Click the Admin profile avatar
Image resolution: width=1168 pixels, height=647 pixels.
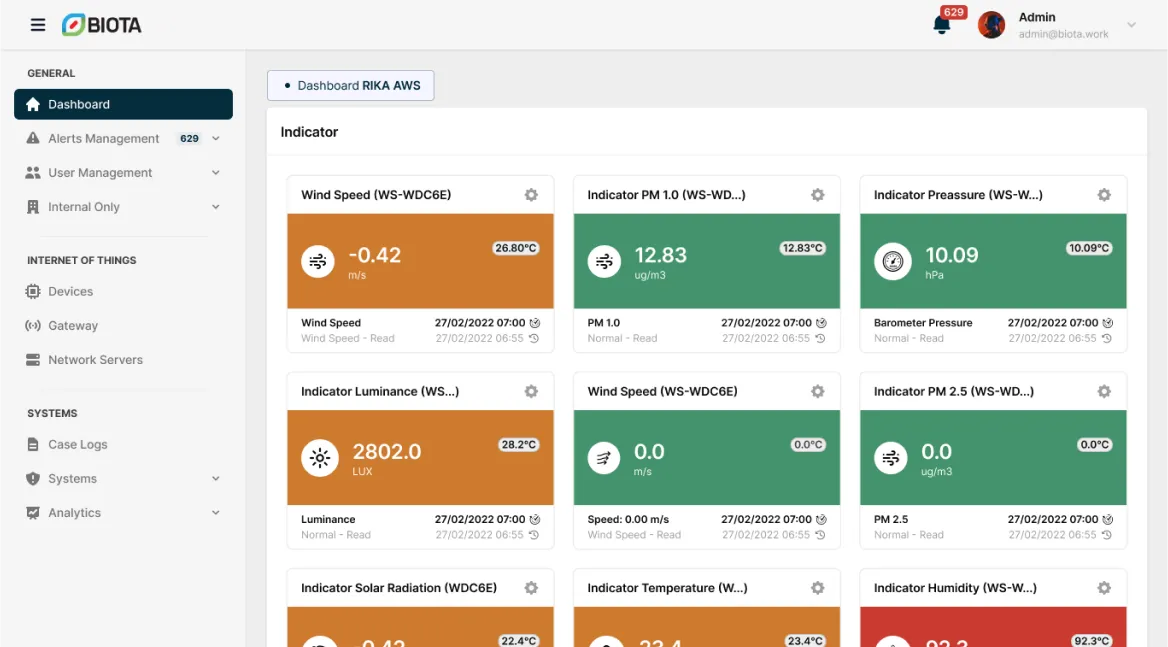pos(991,25)
